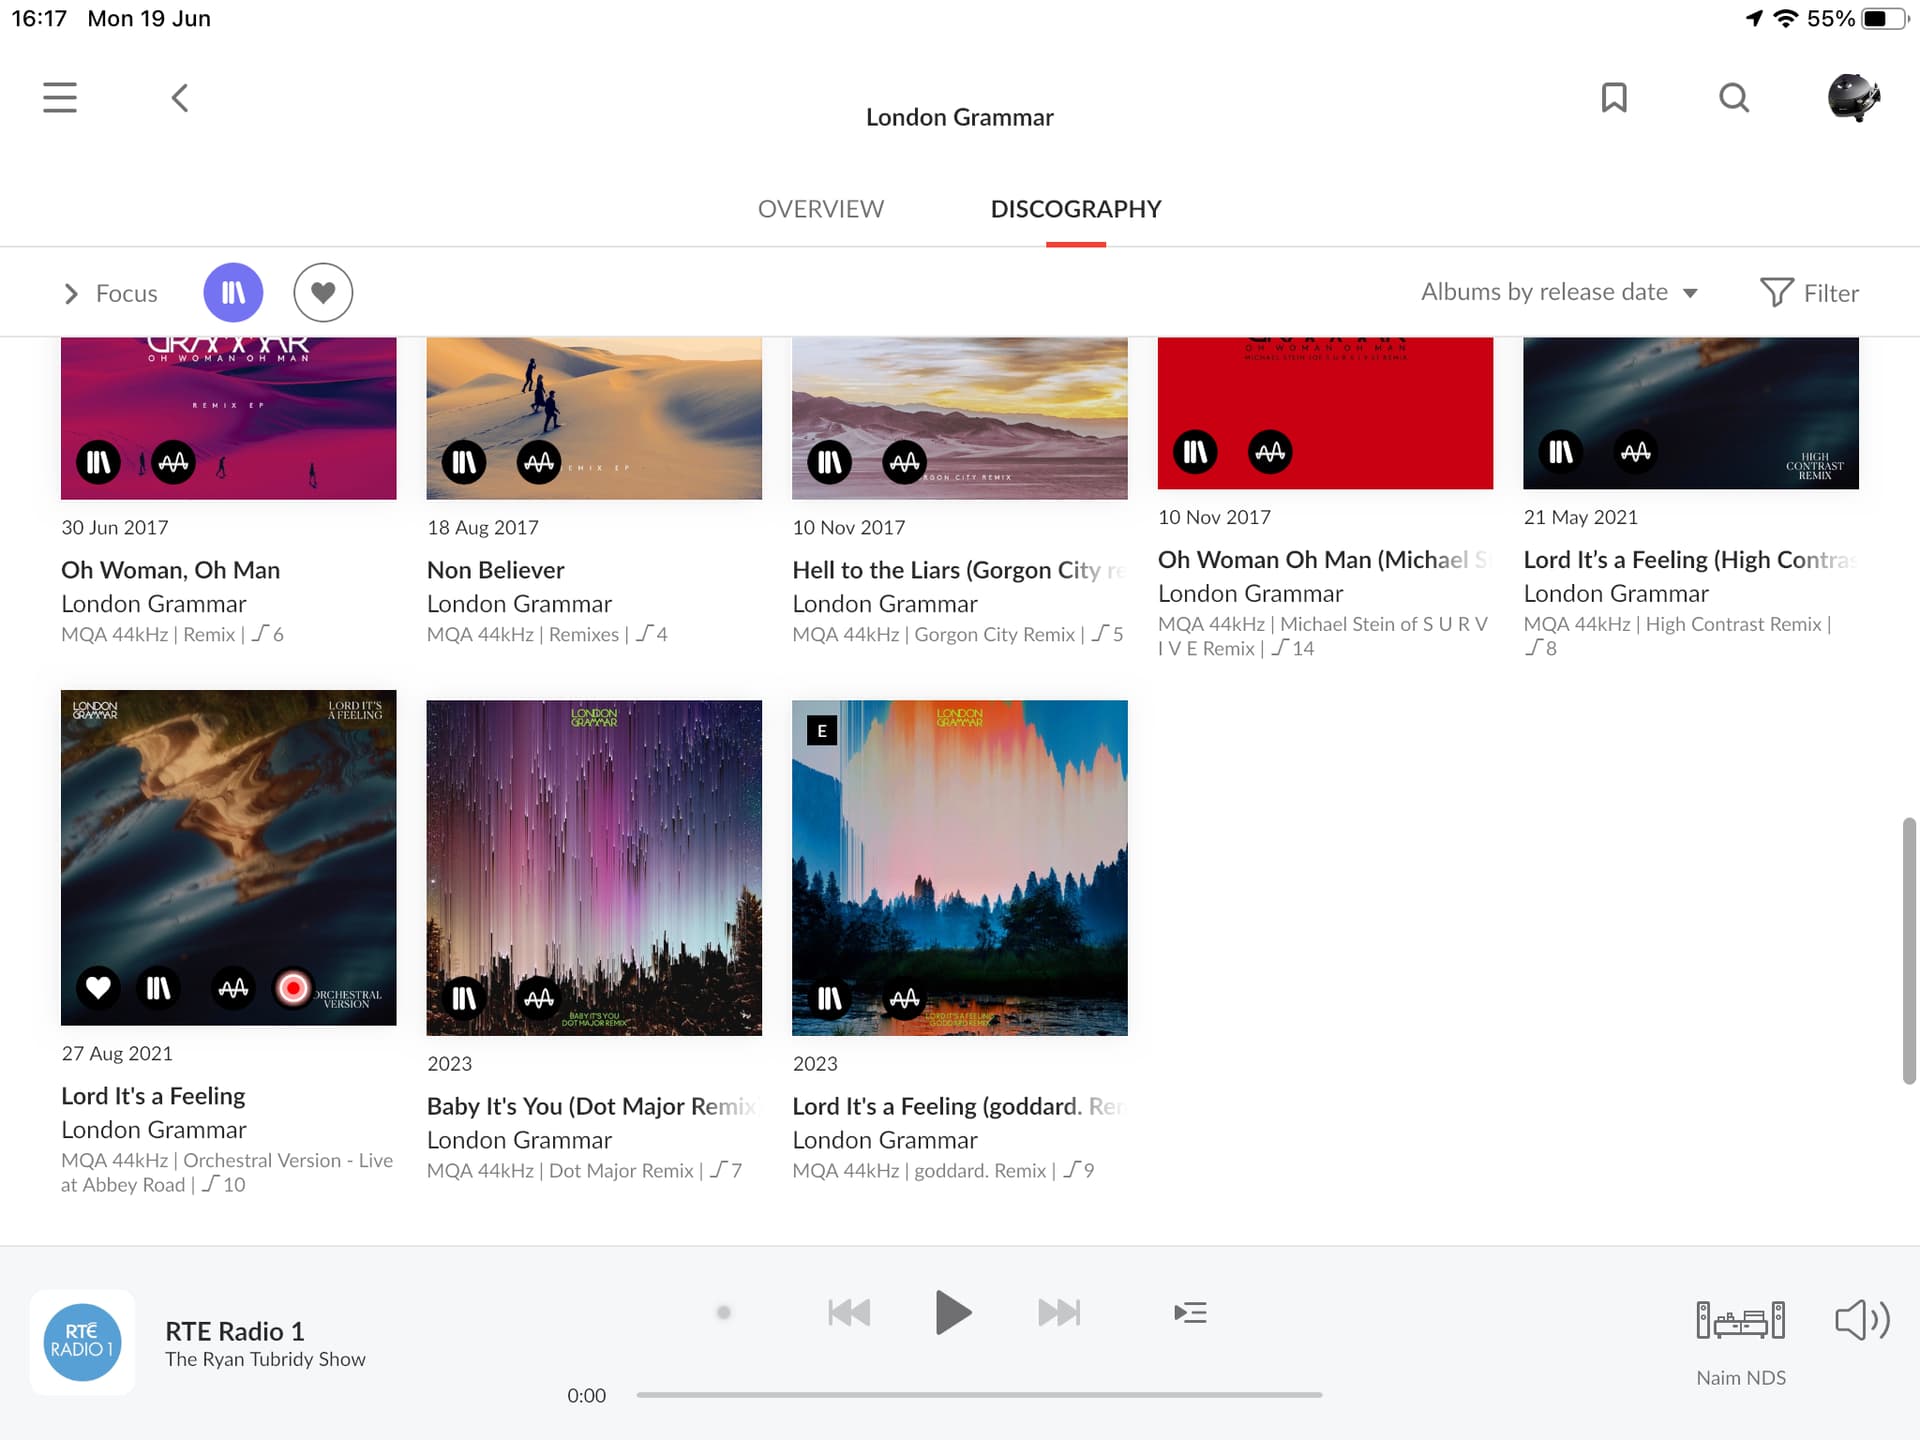Adjust volume for Naim NDS output
The image size is (1920, 1440).
pos(1860,1320)
